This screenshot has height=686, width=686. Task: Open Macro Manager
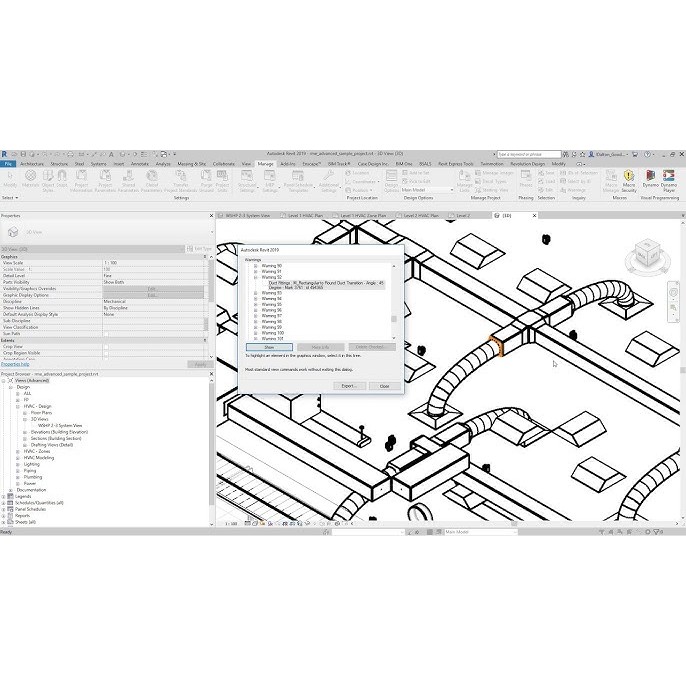611,181
